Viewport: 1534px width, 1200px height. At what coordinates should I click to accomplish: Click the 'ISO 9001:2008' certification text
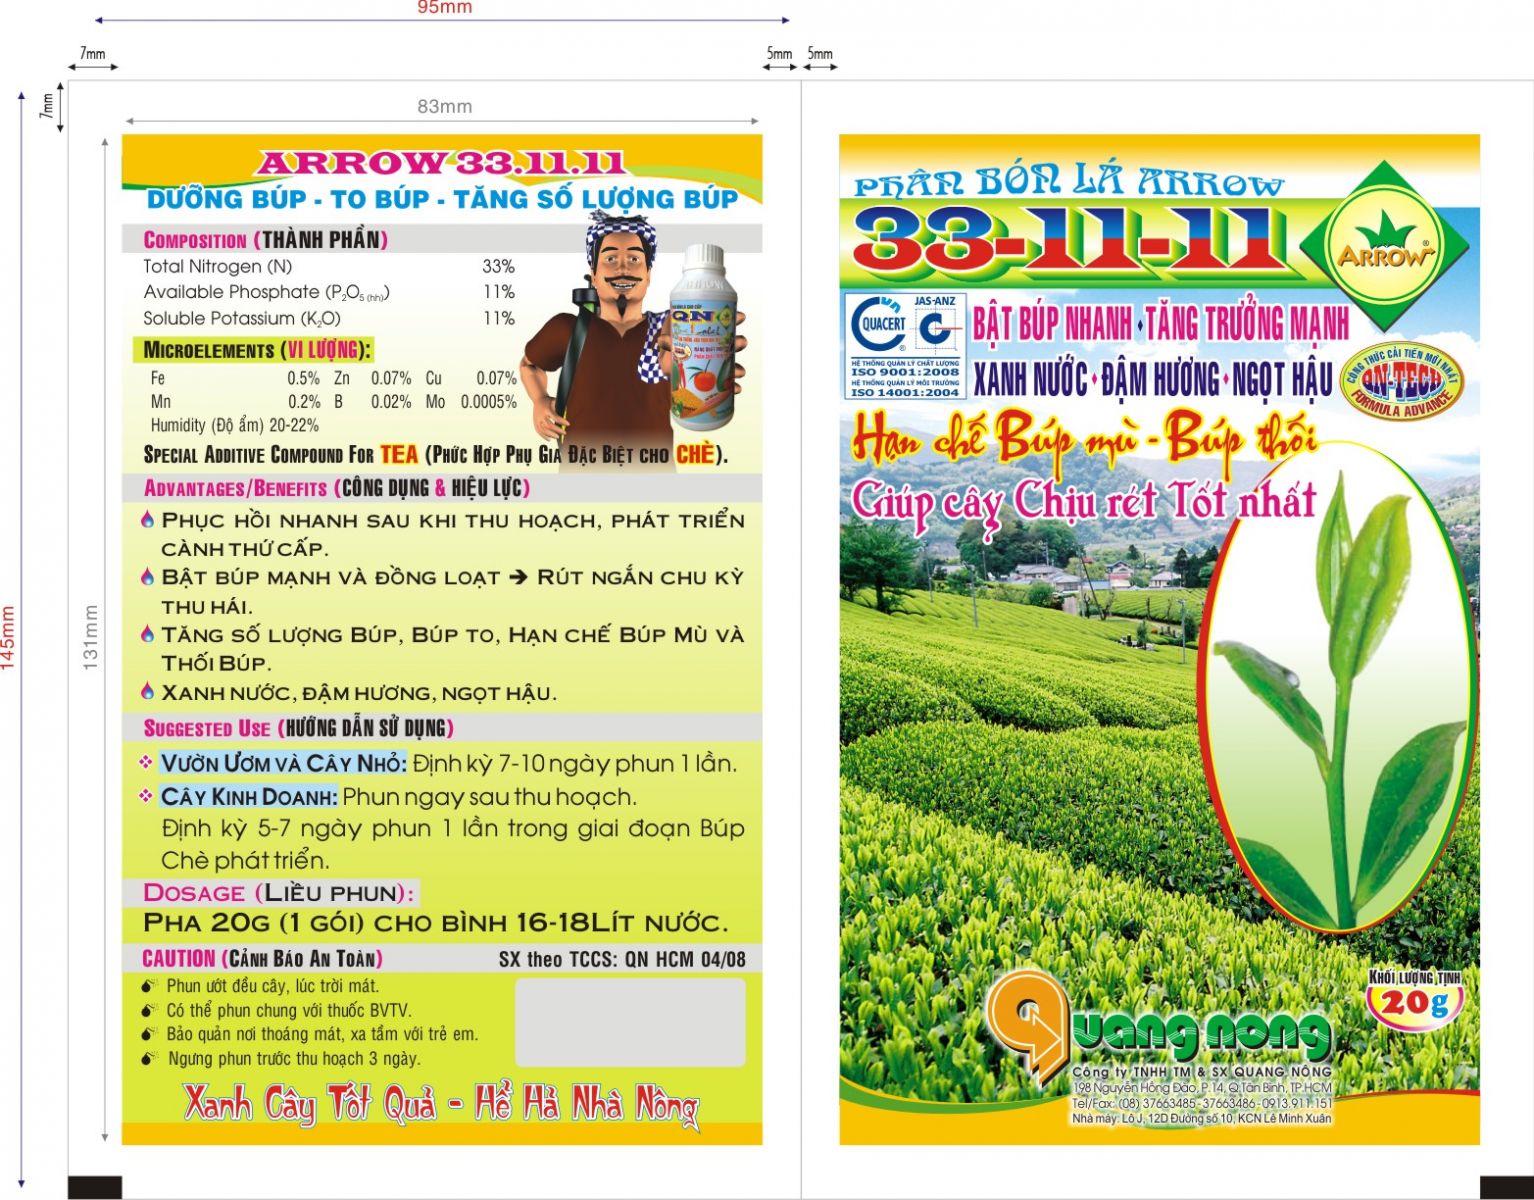click(x=905, y=372)
